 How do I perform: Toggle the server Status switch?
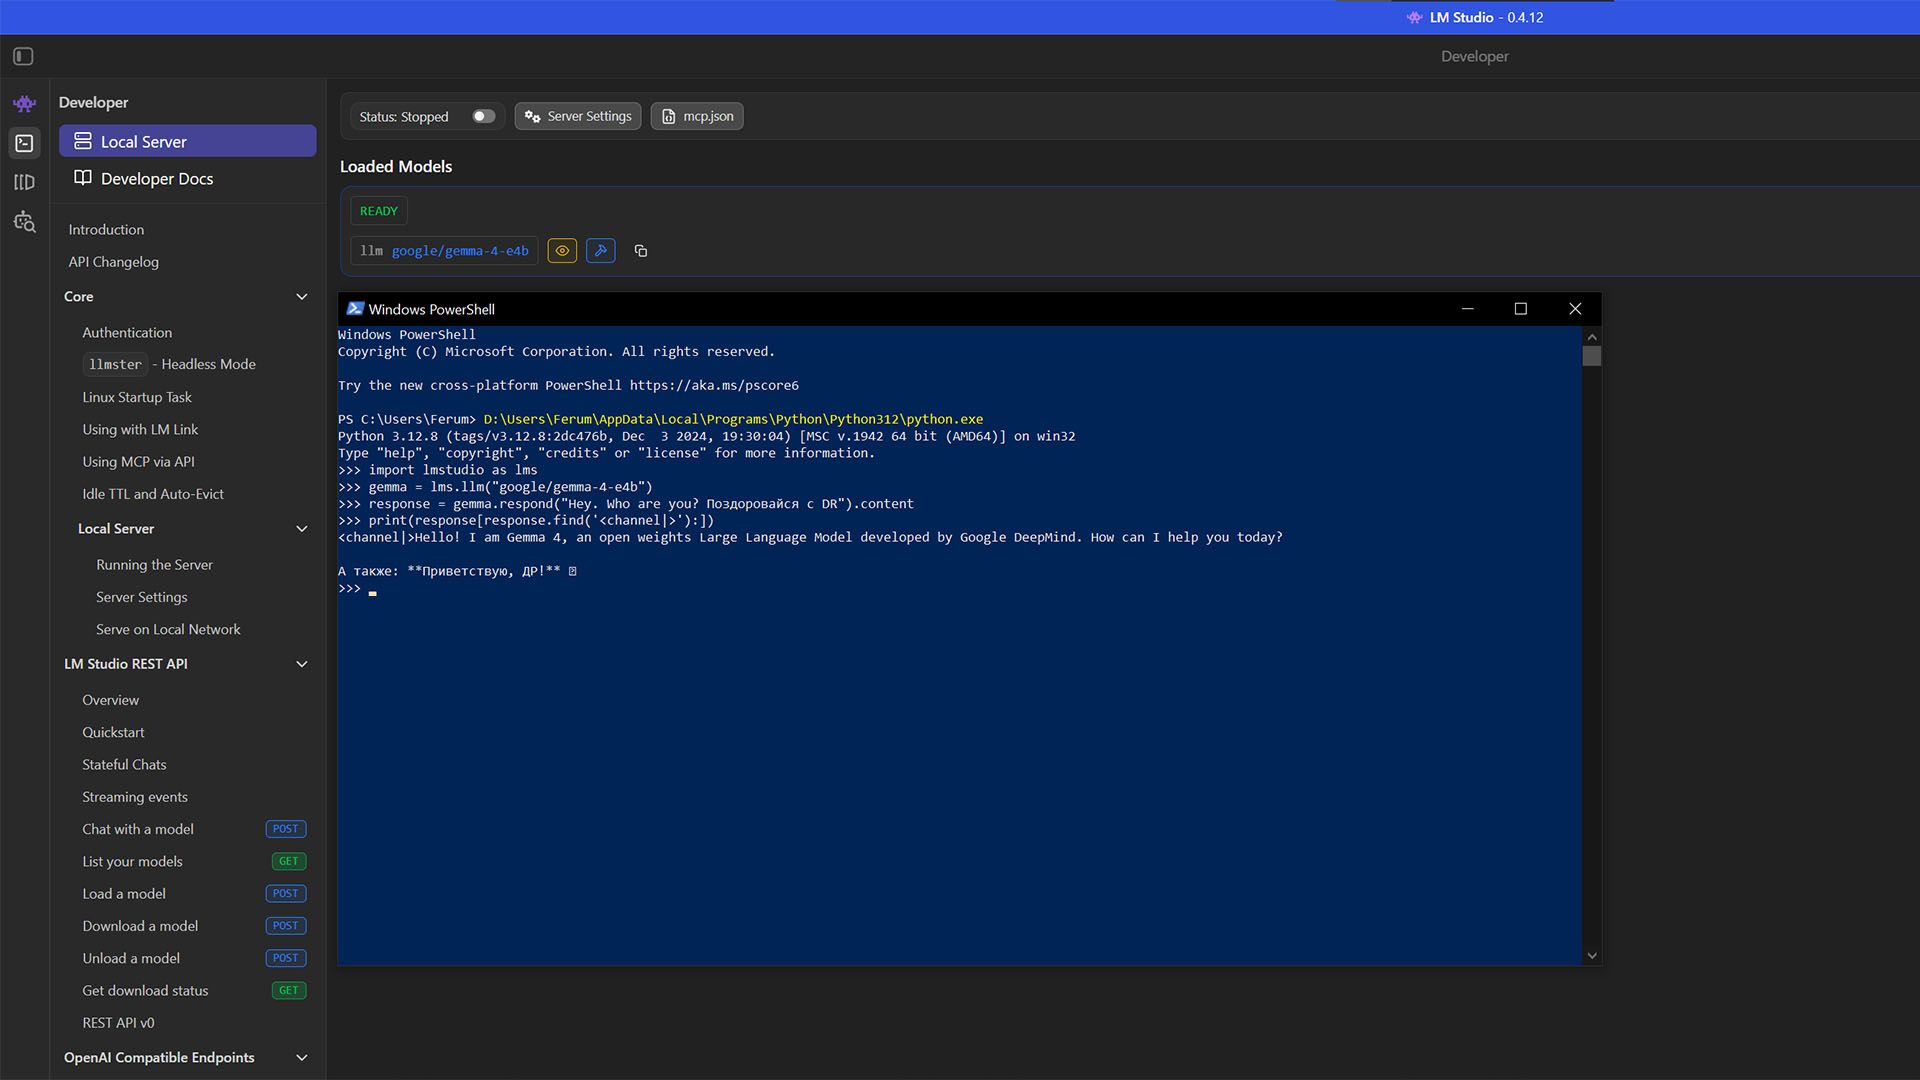[x=483, y=116]
